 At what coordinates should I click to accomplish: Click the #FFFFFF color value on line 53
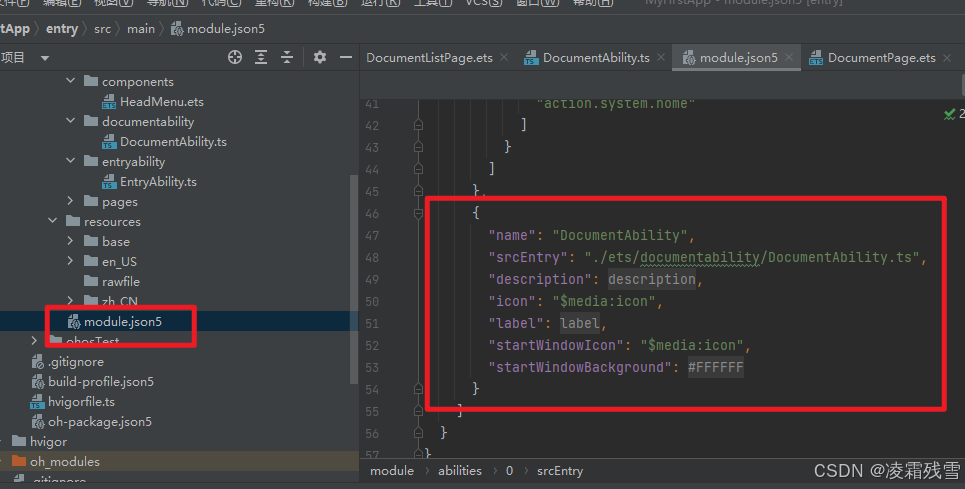[x=716, y=367]
